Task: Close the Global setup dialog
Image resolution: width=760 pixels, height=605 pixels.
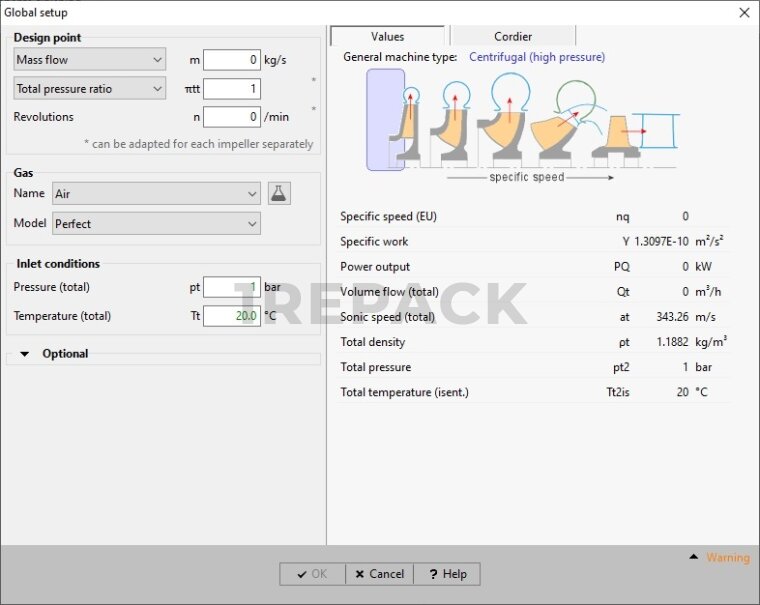Action: coord(743,12)
